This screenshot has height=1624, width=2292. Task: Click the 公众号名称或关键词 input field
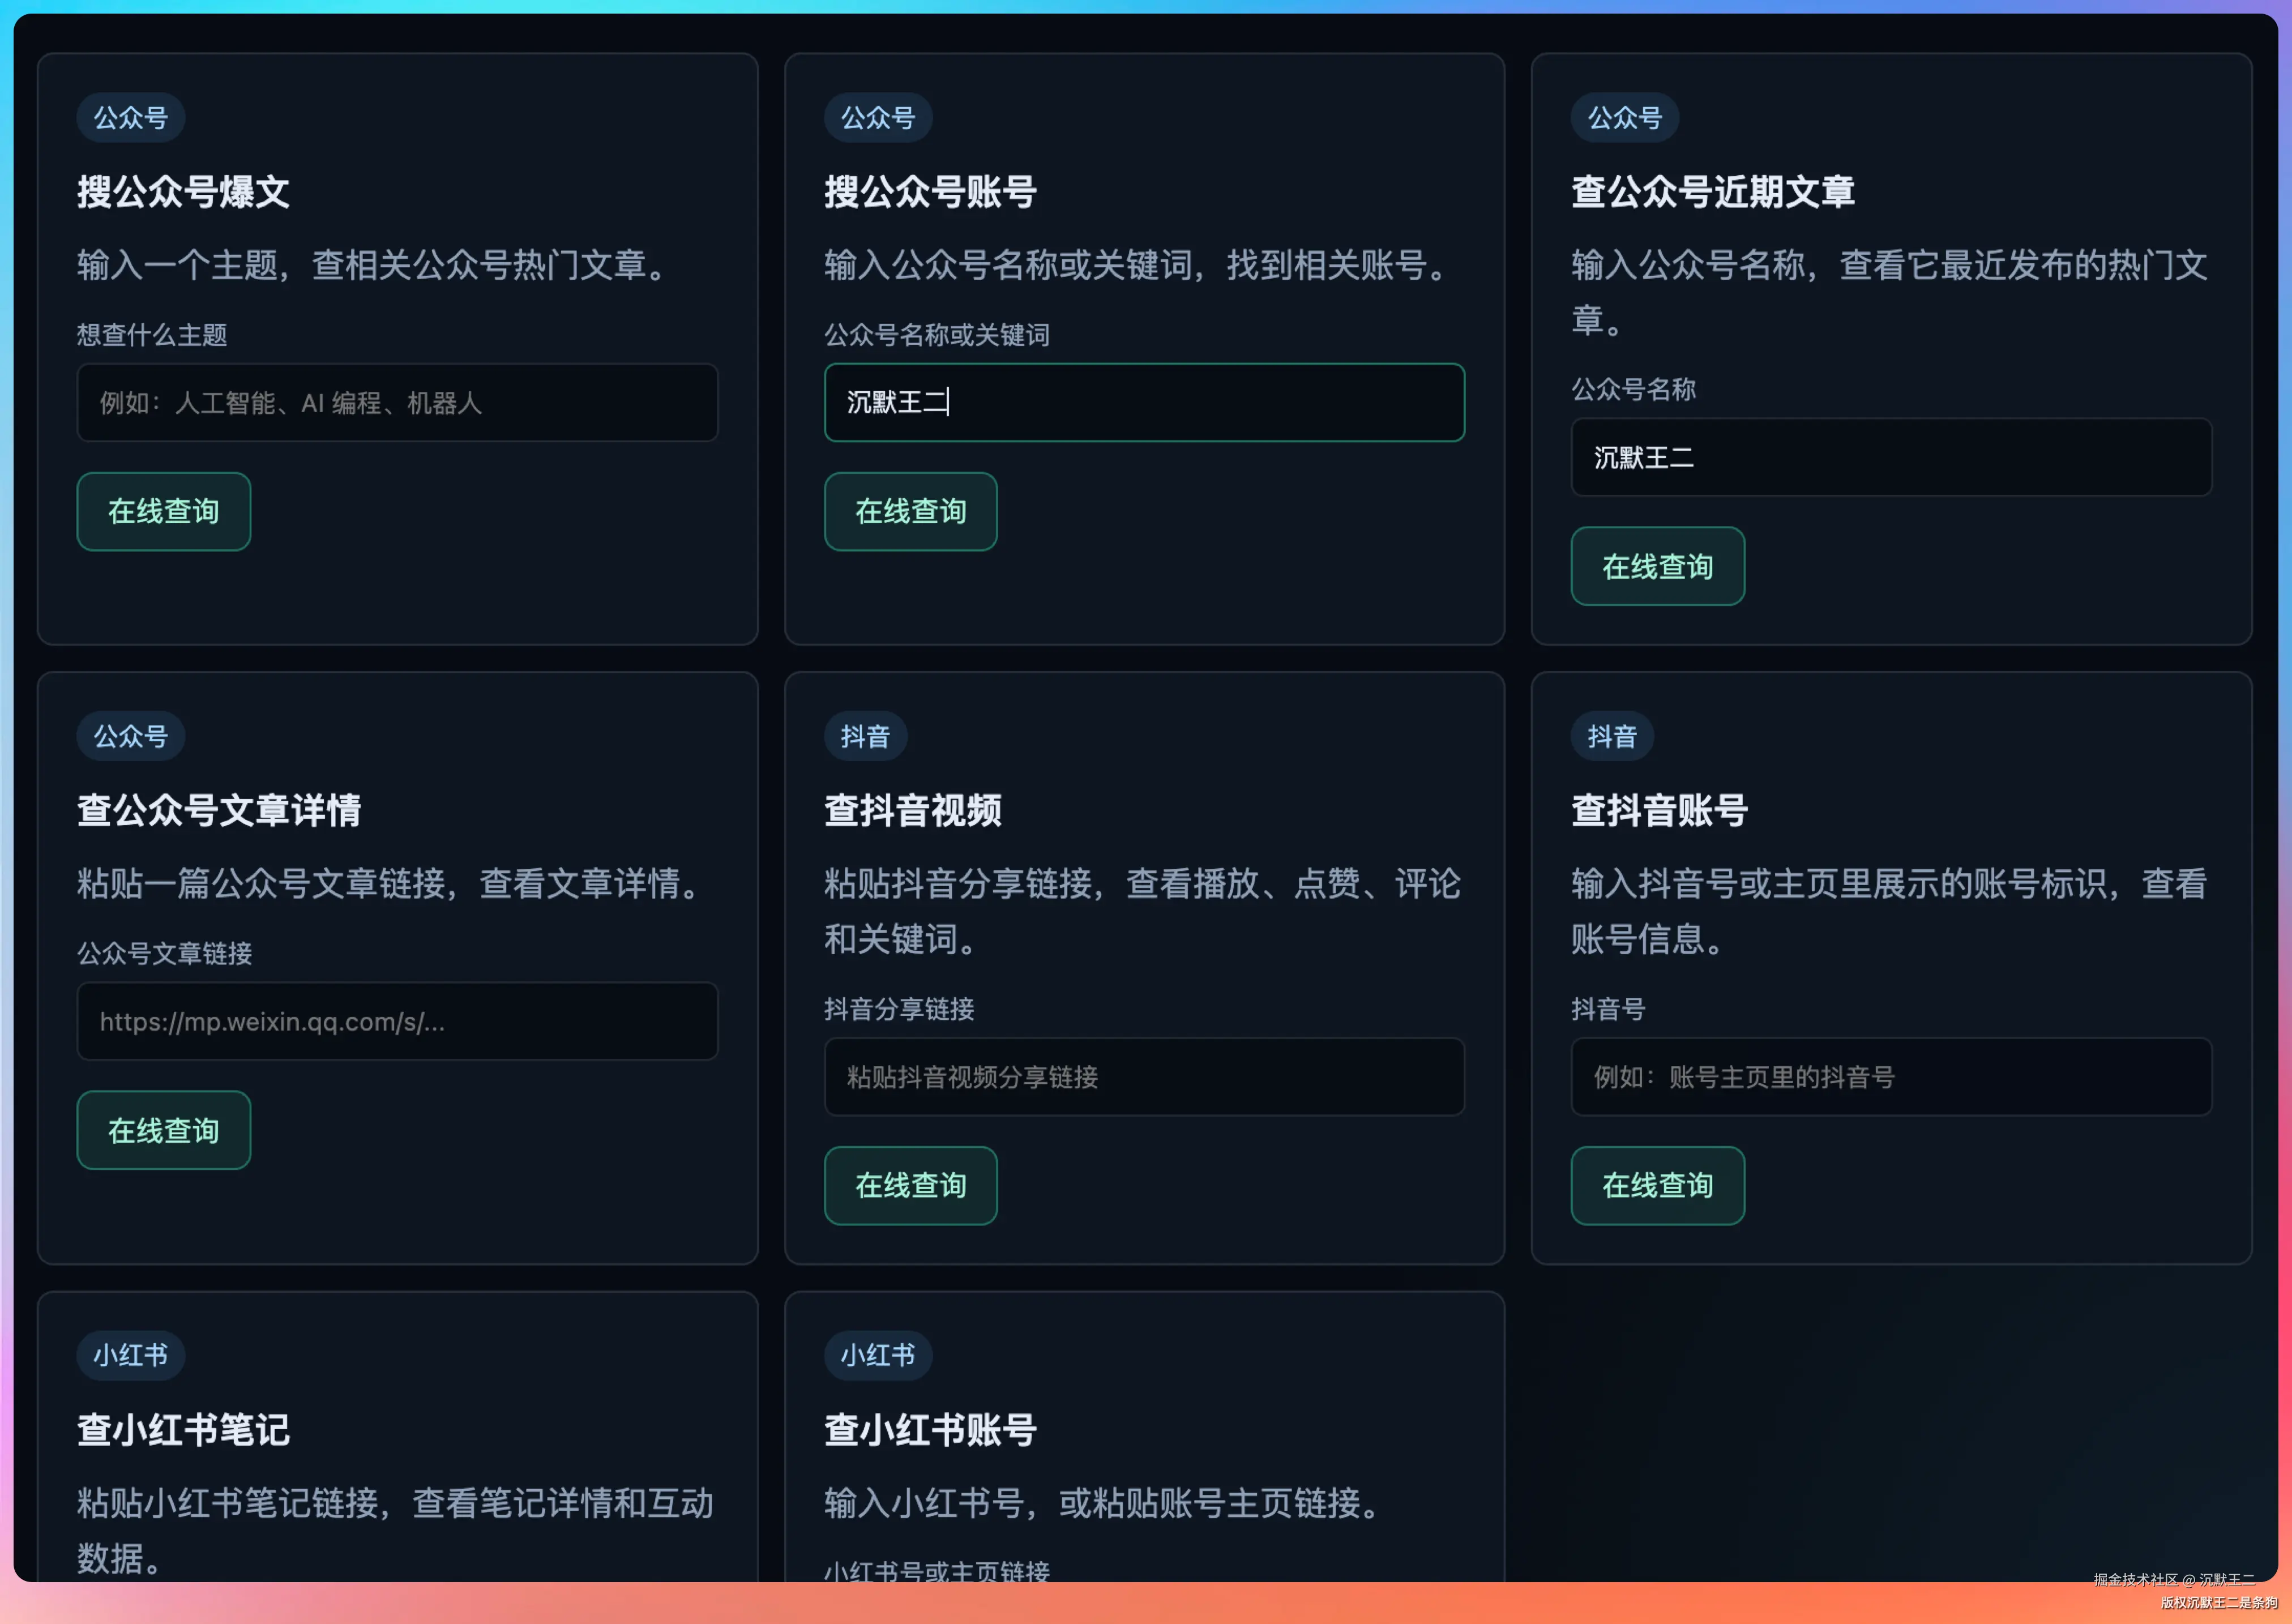click(x=1145, y=403)
